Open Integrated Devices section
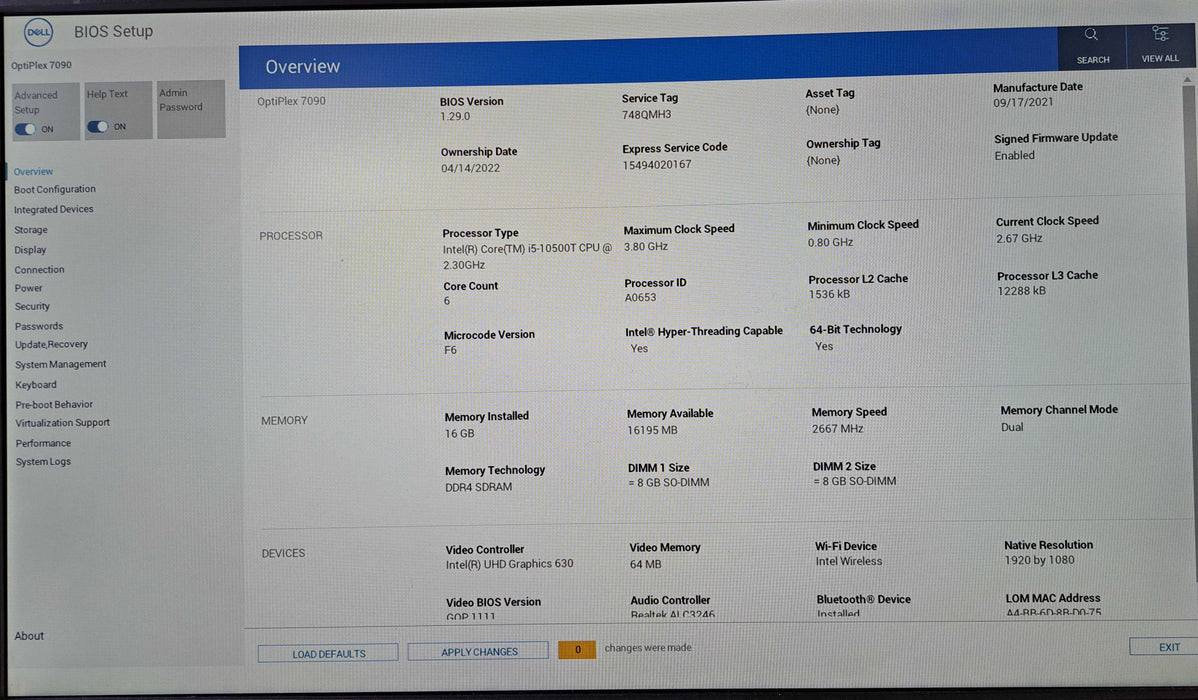Viewport: 1198px width, 700px height. pyautogui.click(x=53, y=209)
